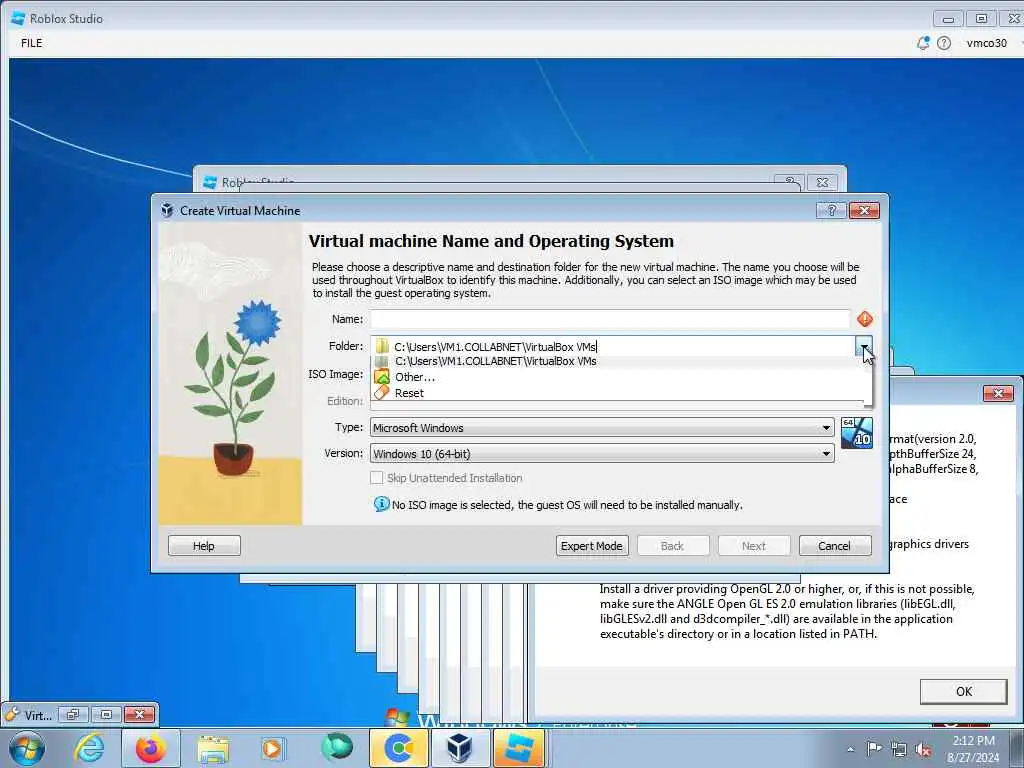This screenshot has width=1024, height=768.
Task: Launch Internet Explorer from taskbar
Action: point(88,748)
